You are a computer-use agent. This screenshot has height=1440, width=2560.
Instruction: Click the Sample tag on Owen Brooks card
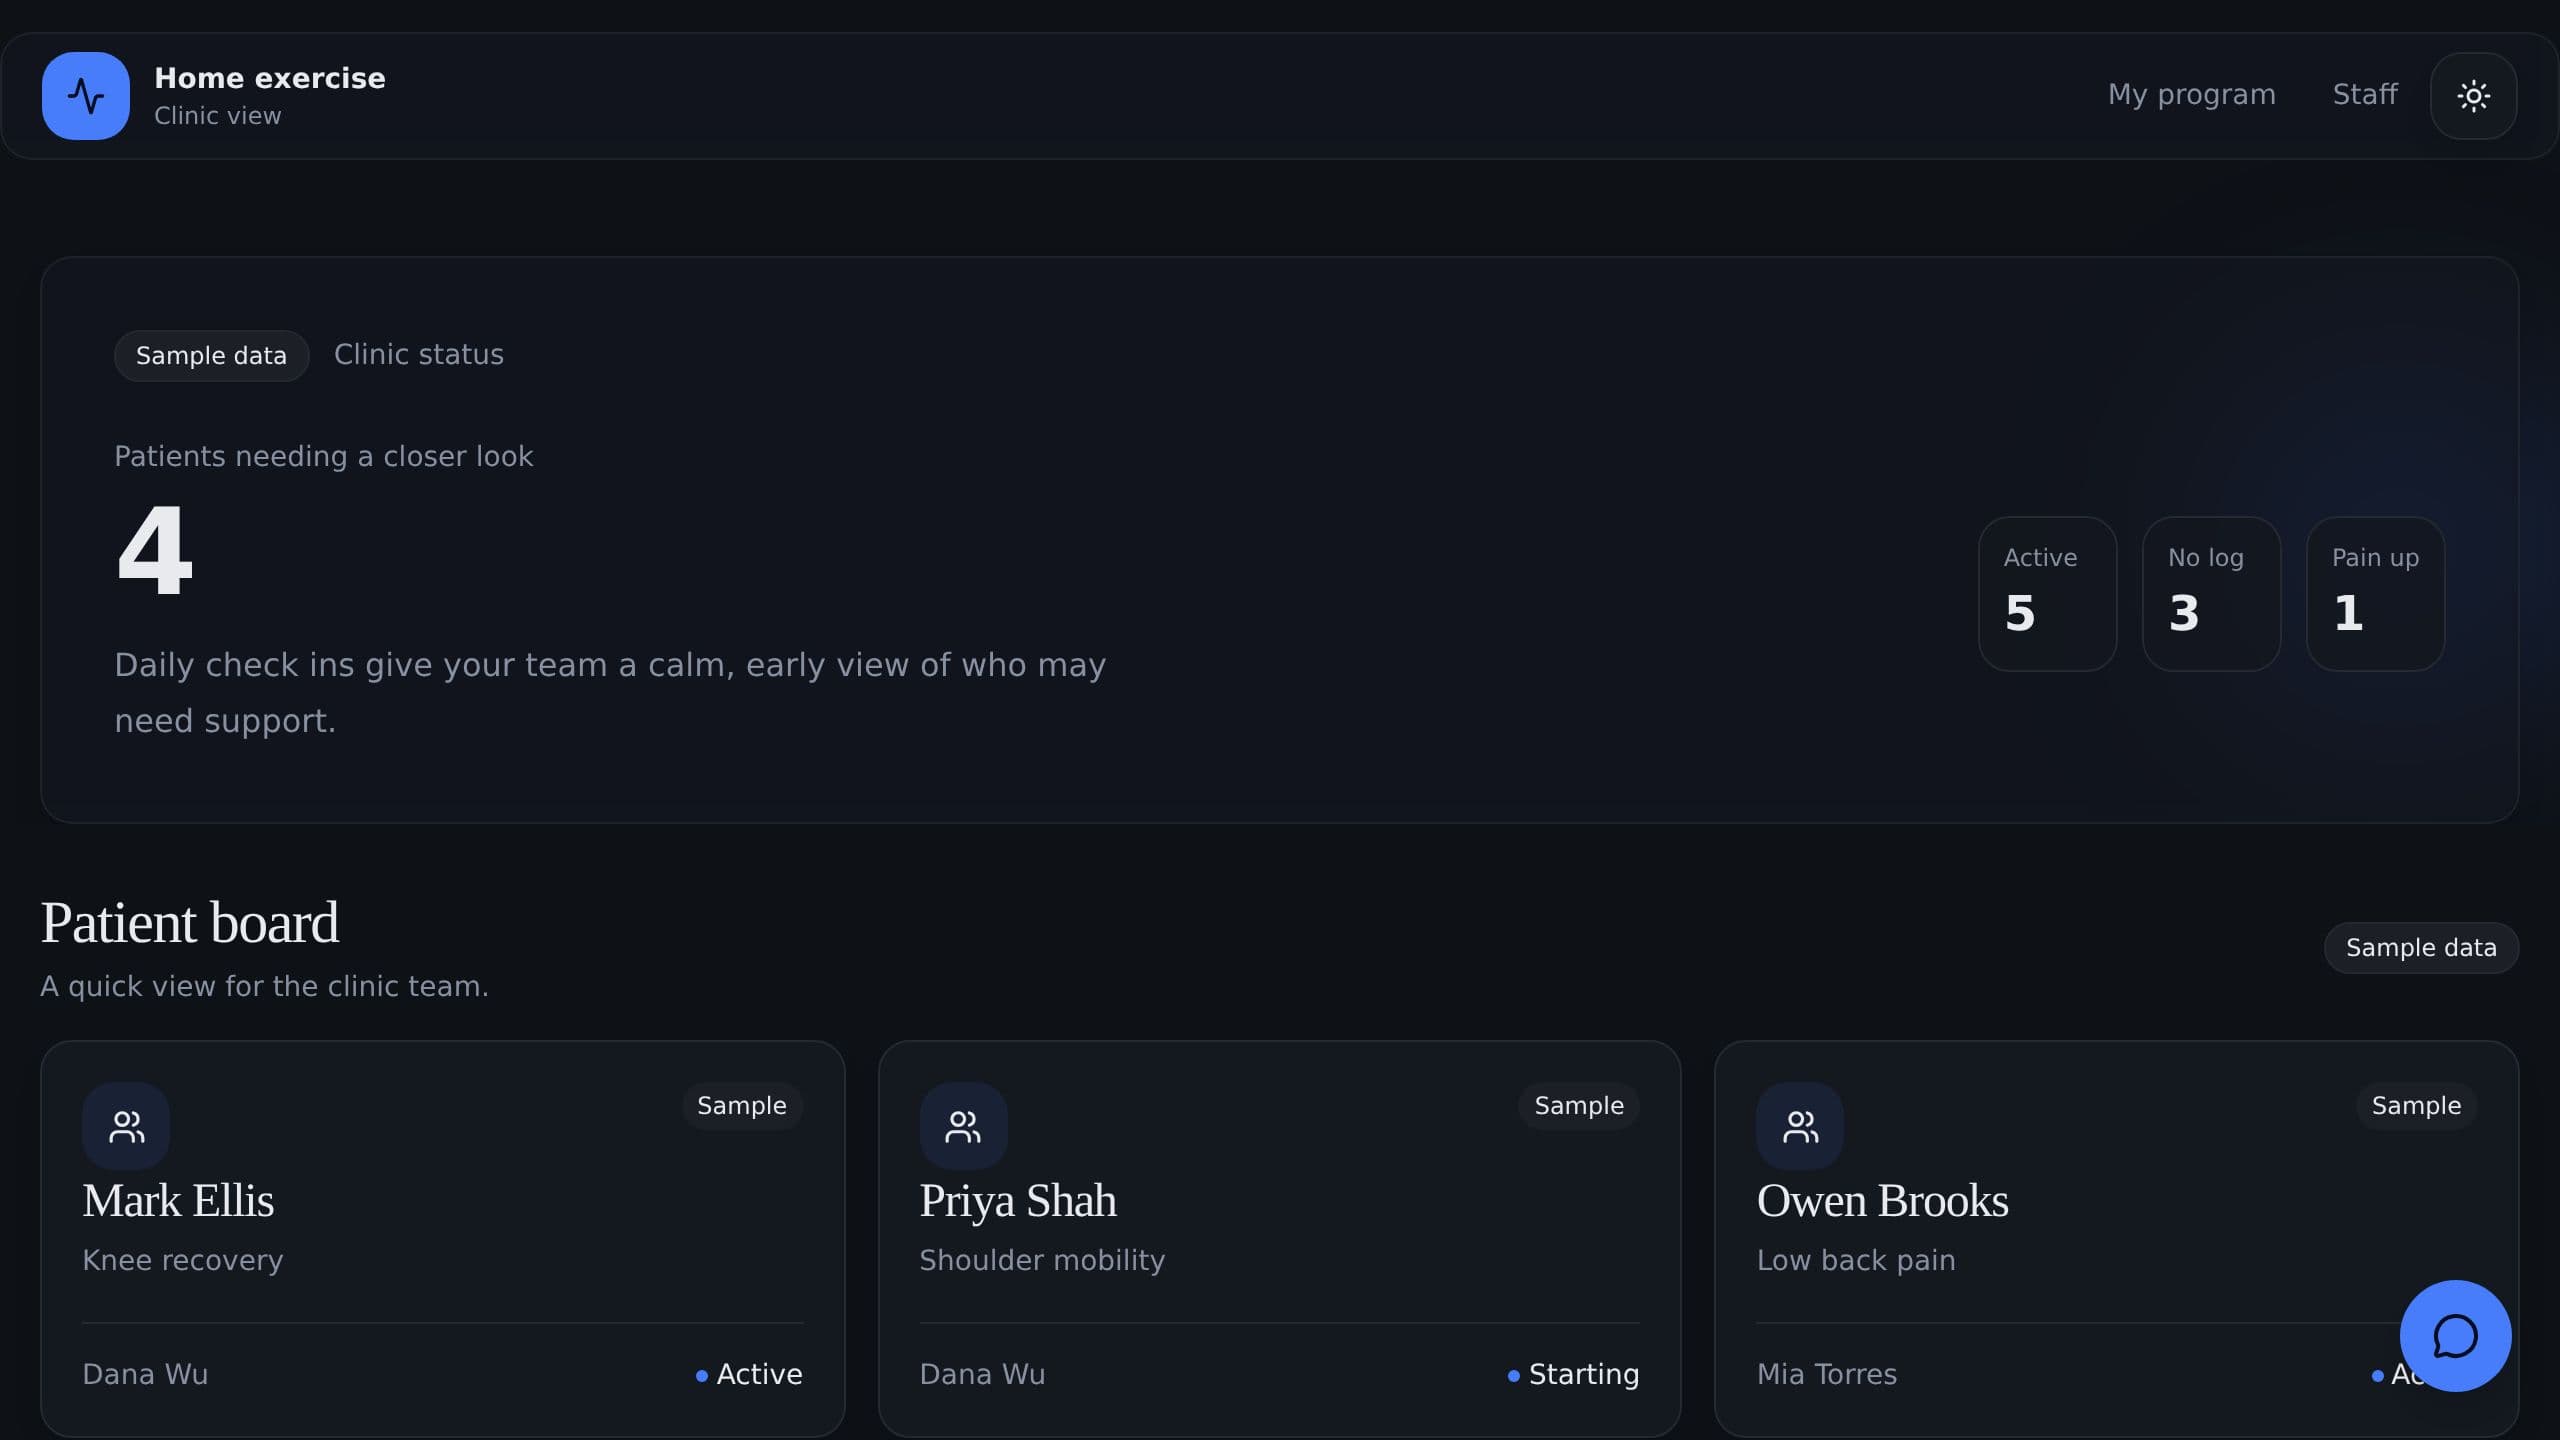[x=2416, y=1106]
